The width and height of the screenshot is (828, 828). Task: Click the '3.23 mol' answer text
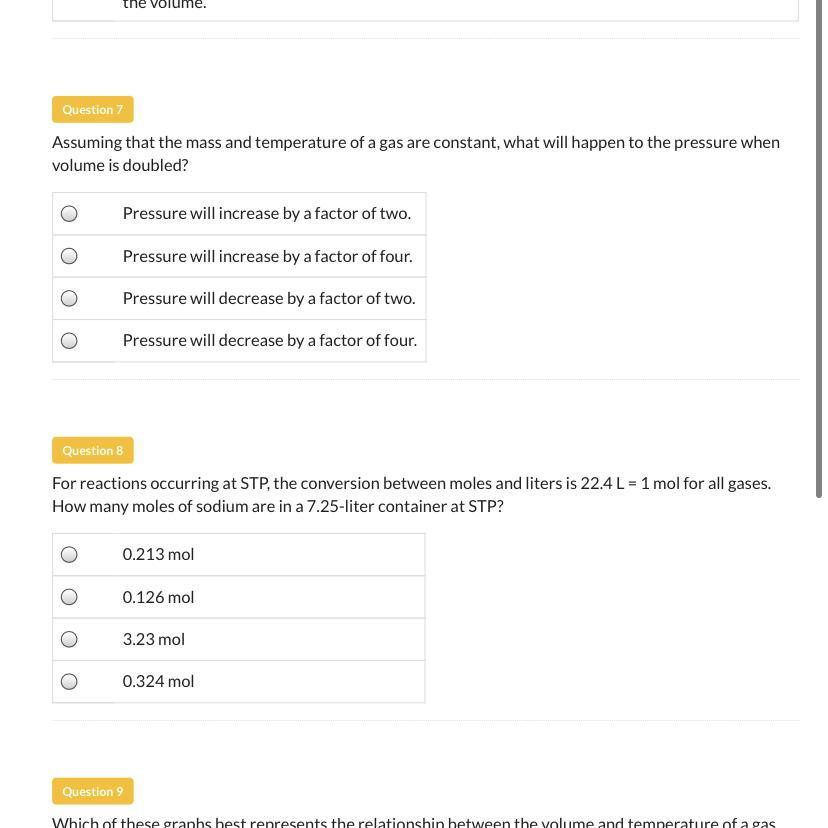click(x=153, y=639)
